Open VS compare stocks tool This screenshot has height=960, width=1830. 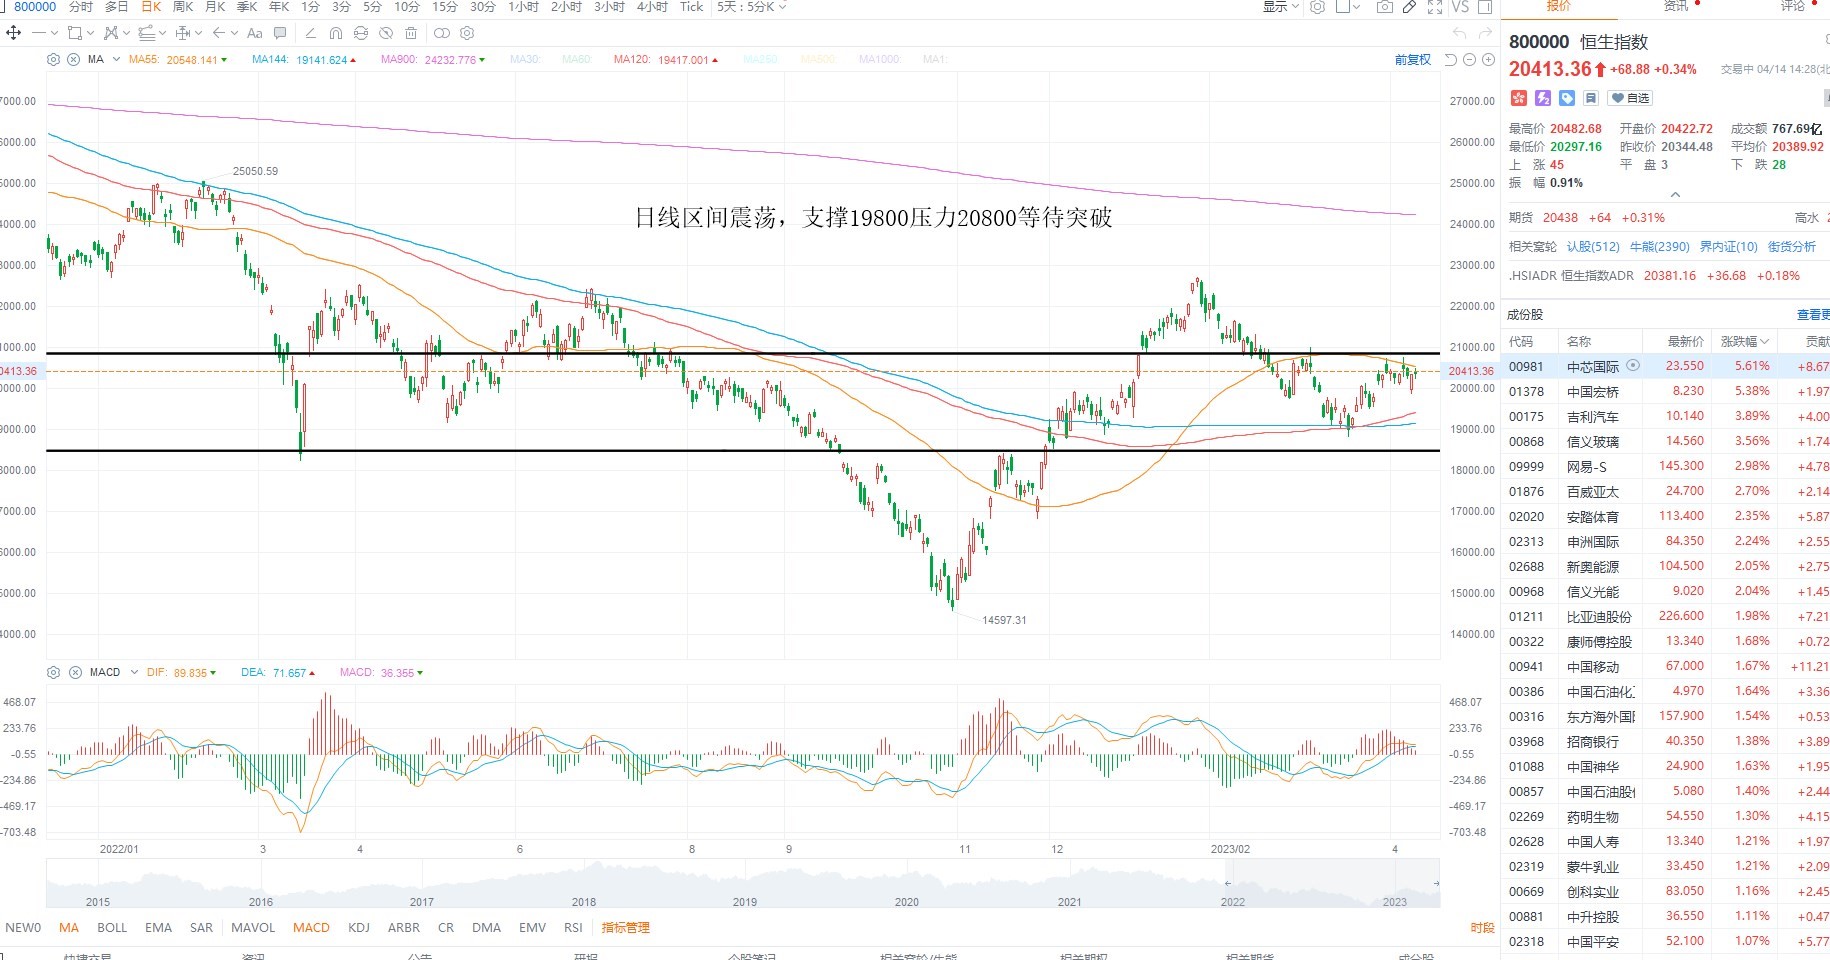(x=1460, y=7)
